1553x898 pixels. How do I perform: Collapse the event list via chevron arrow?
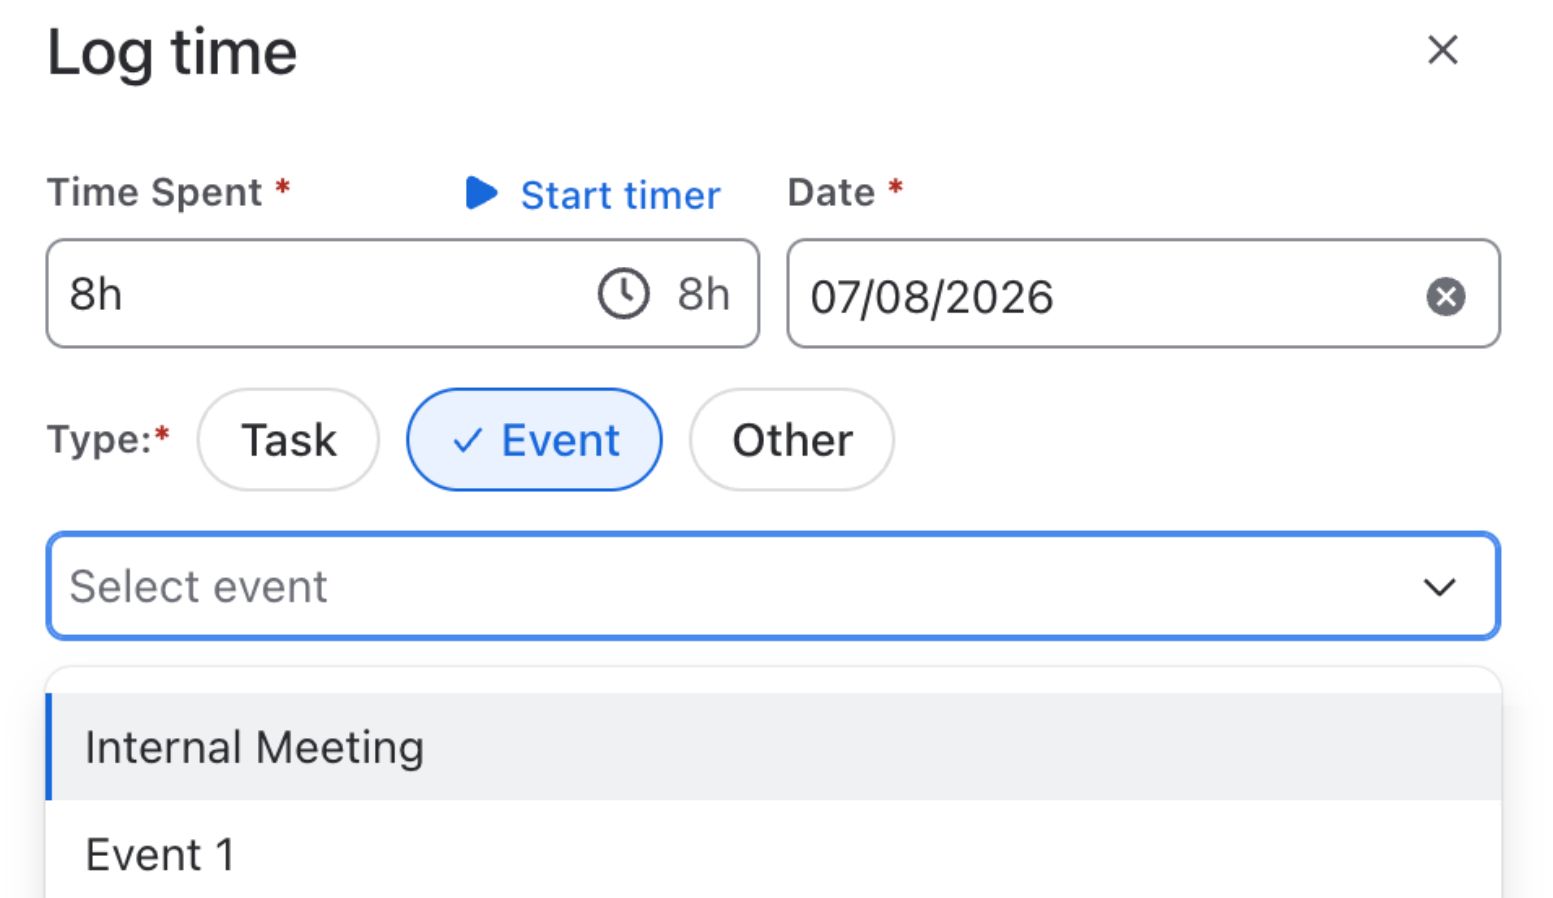[1439, 587]
